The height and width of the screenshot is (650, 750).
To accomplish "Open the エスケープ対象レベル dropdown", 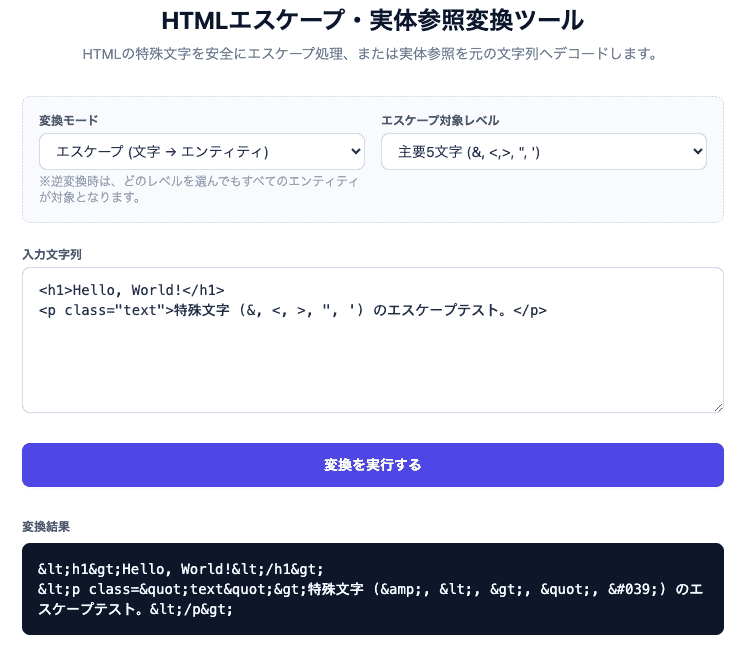I will point(543,152).
